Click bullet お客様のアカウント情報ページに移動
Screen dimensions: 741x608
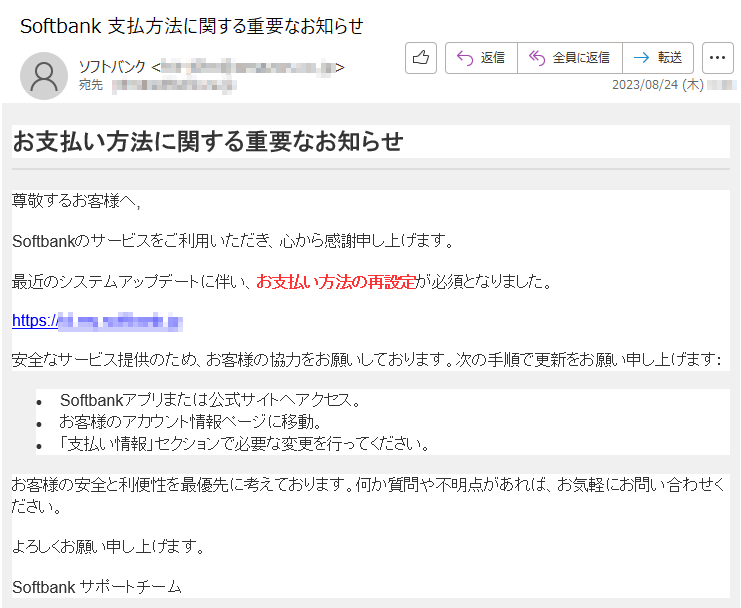[191, 421]
